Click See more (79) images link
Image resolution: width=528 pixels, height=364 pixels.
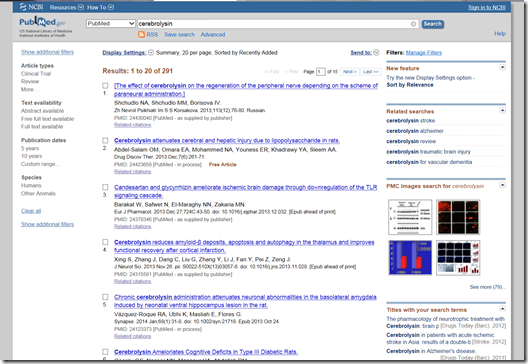point(488,287)
